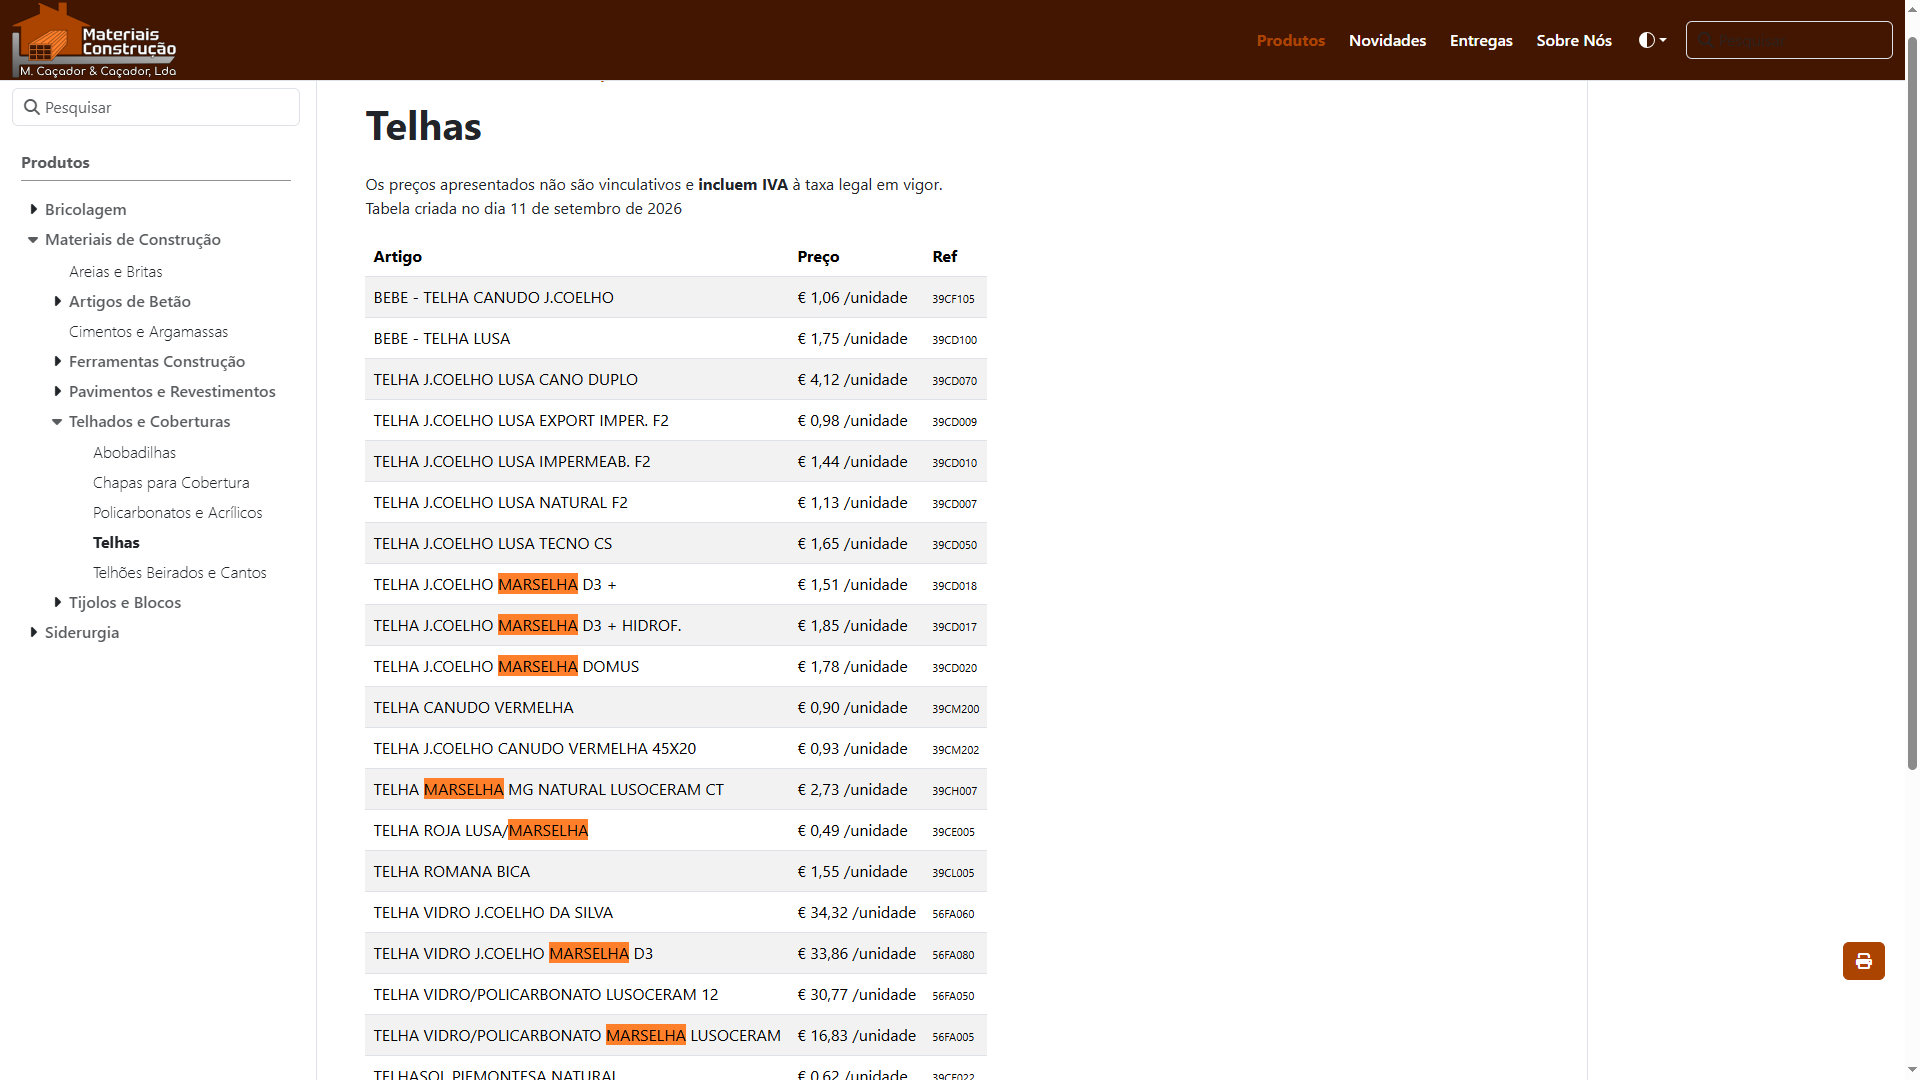Click reference code 39CH007
Viewport: 1920px width, 1080px height.
(x=954, y=790)
